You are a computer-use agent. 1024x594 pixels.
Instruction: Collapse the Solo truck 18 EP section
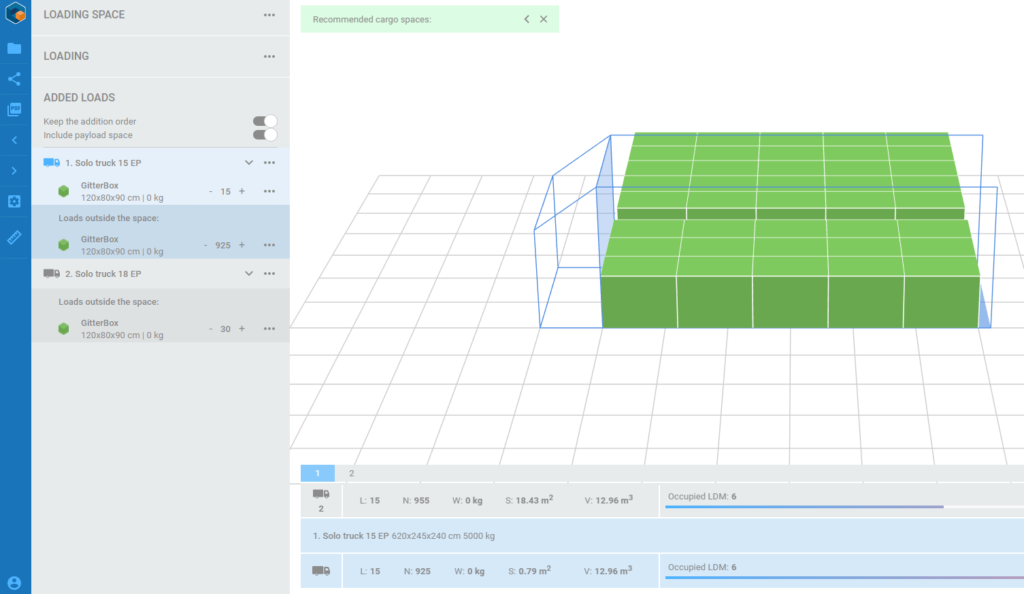pyautogui.click(x=249, y=274)
